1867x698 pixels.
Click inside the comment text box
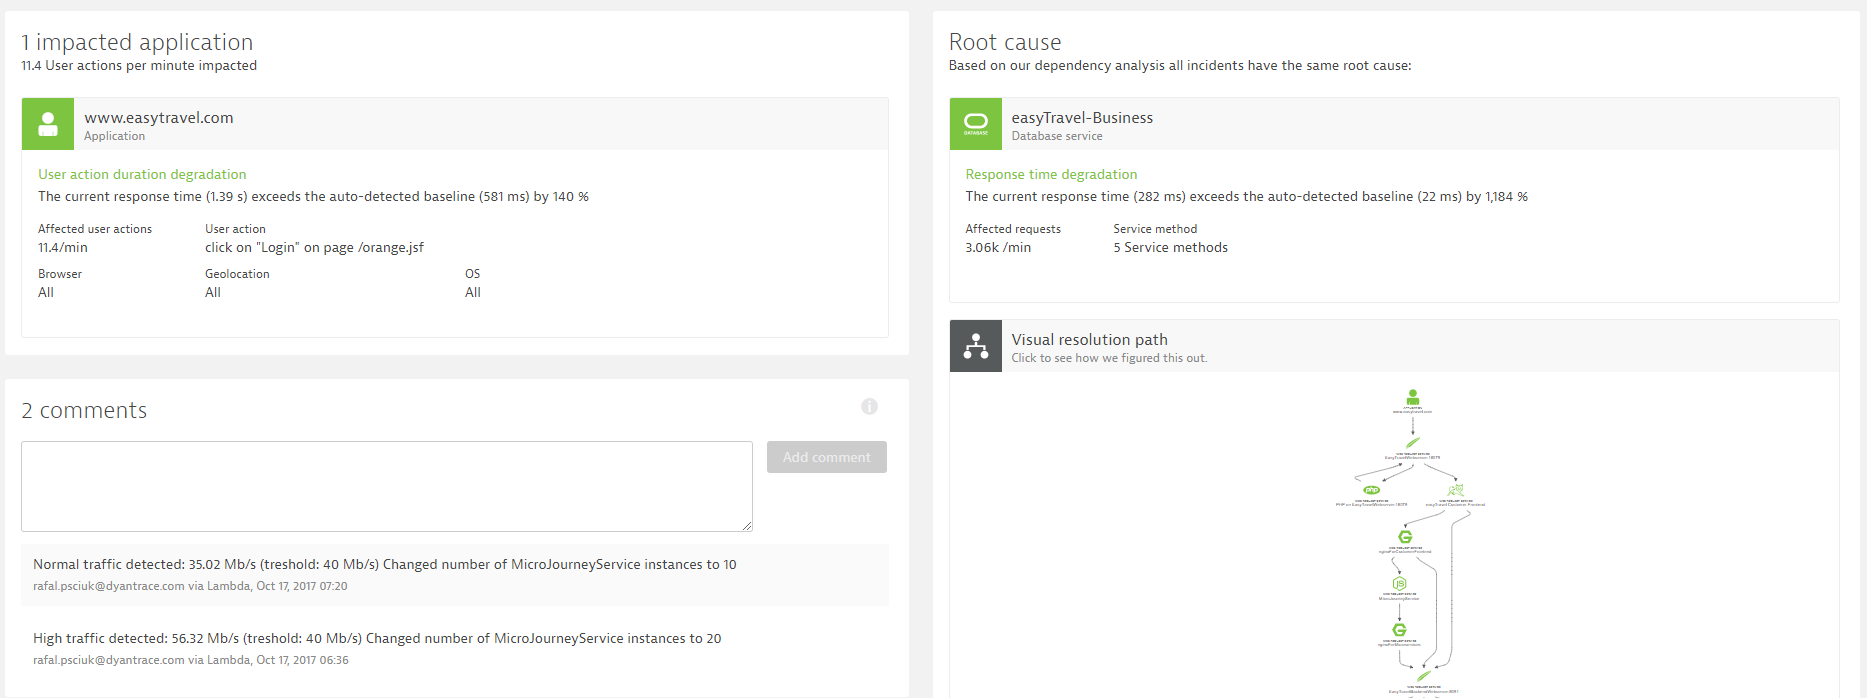pos(386,486)
